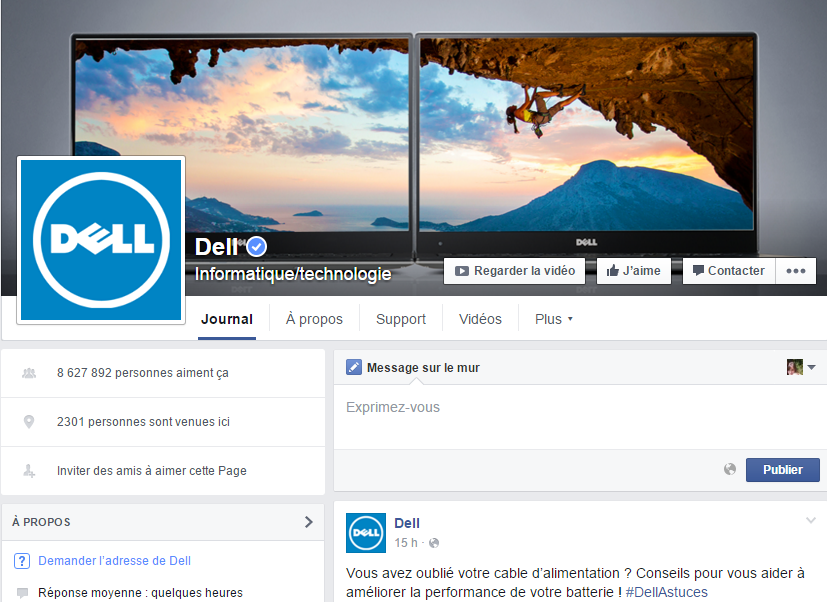Click the video camera icon in Regarder
This screenshot has width=827, height=602.
pos(461,271)
